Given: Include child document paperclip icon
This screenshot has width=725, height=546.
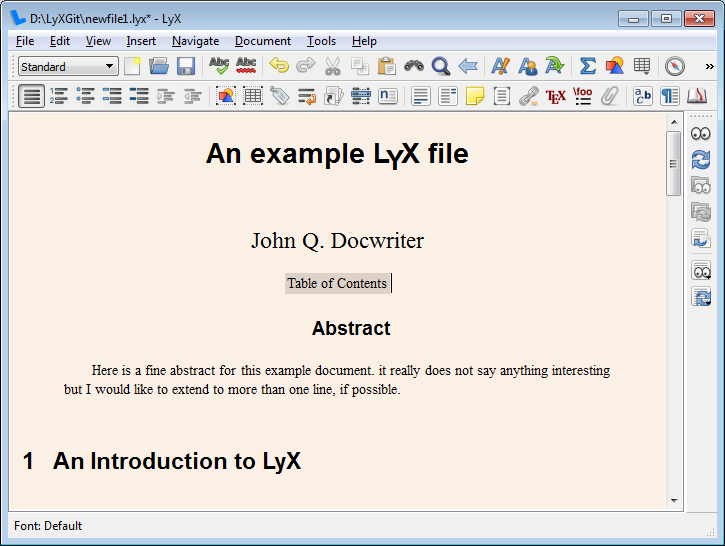Looking at the screenshot, I should (610, 96).
